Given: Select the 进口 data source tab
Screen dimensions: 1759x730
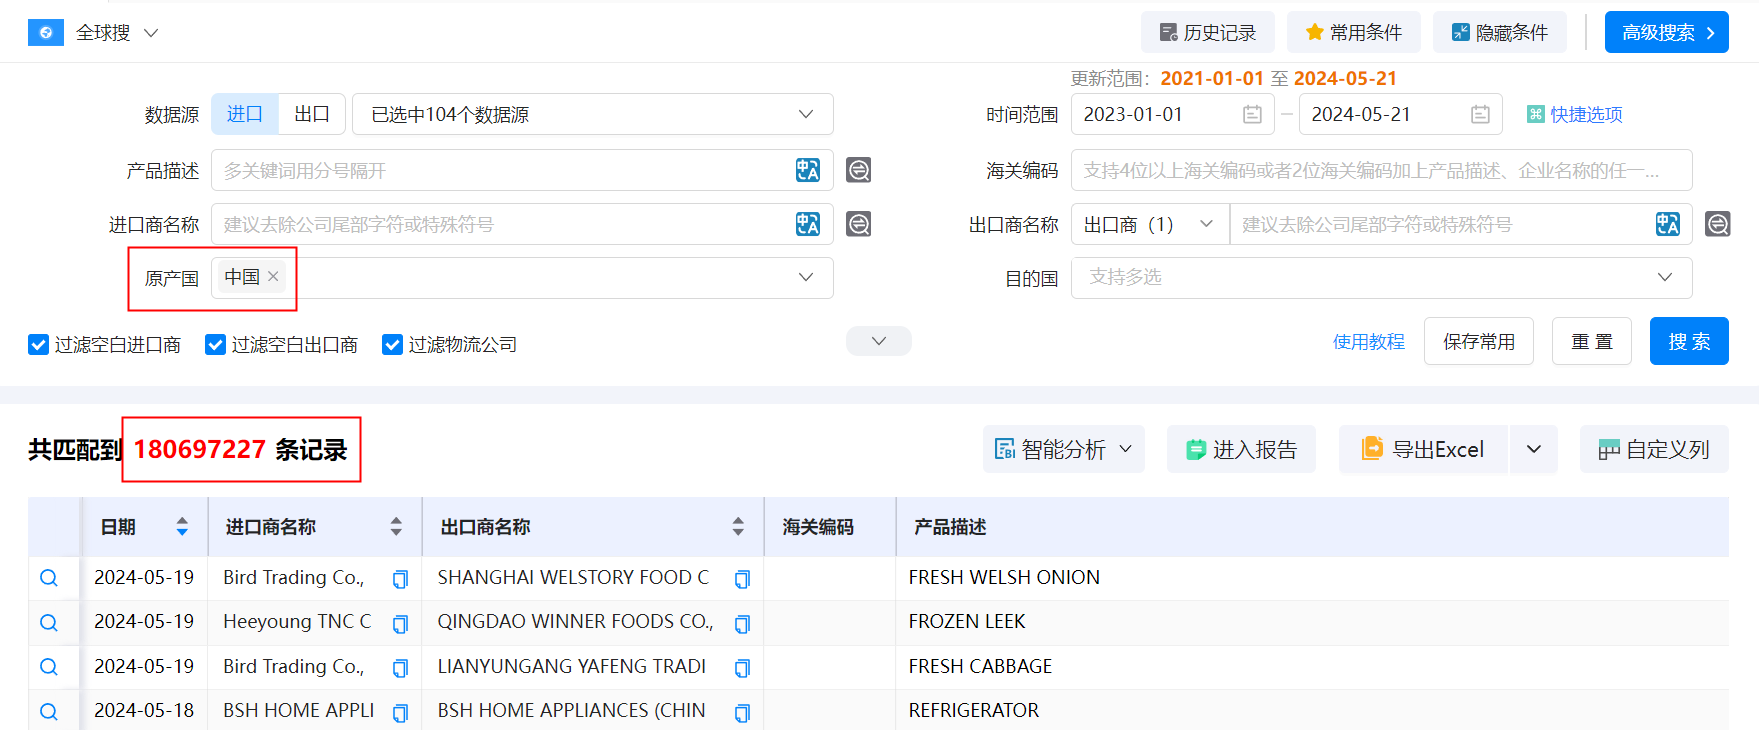Looking at the screenshot, I should pos(245,115).
